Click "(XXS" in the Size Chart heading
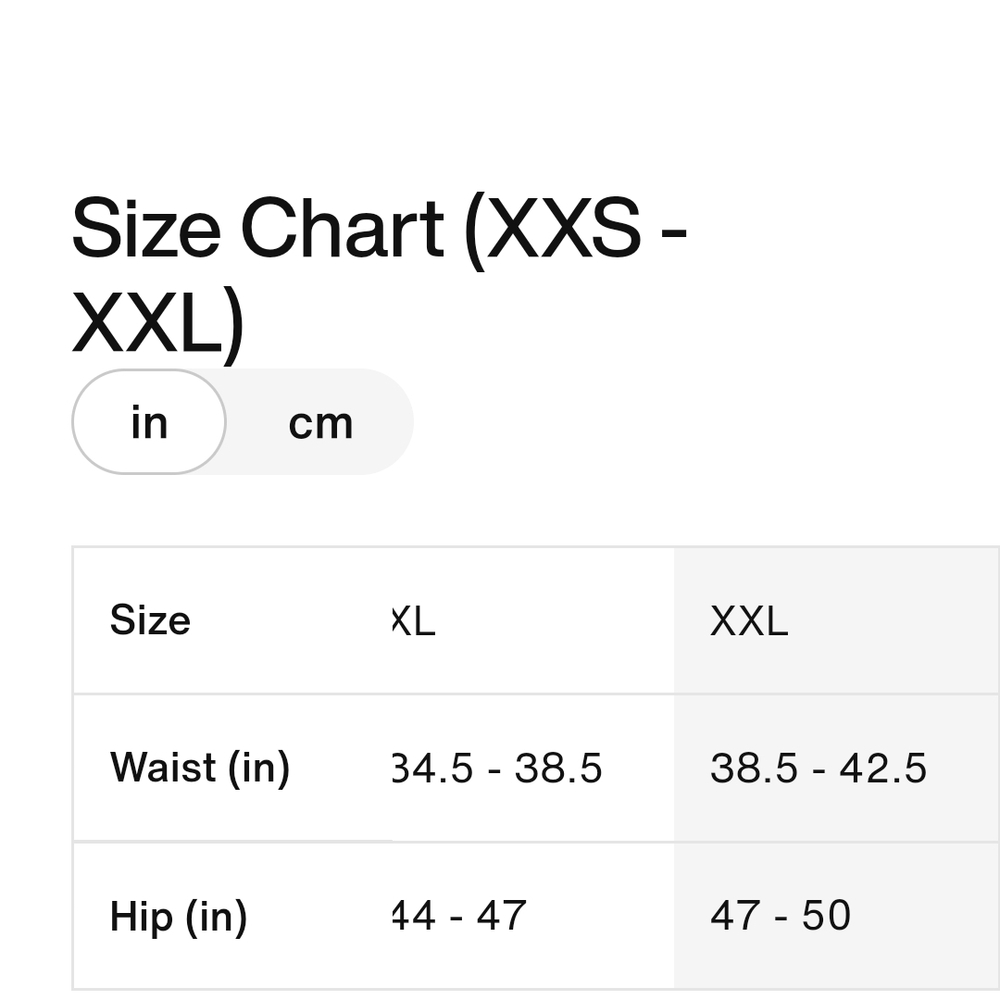Viewport: 1000px width, 1000px height. point(552,232)
